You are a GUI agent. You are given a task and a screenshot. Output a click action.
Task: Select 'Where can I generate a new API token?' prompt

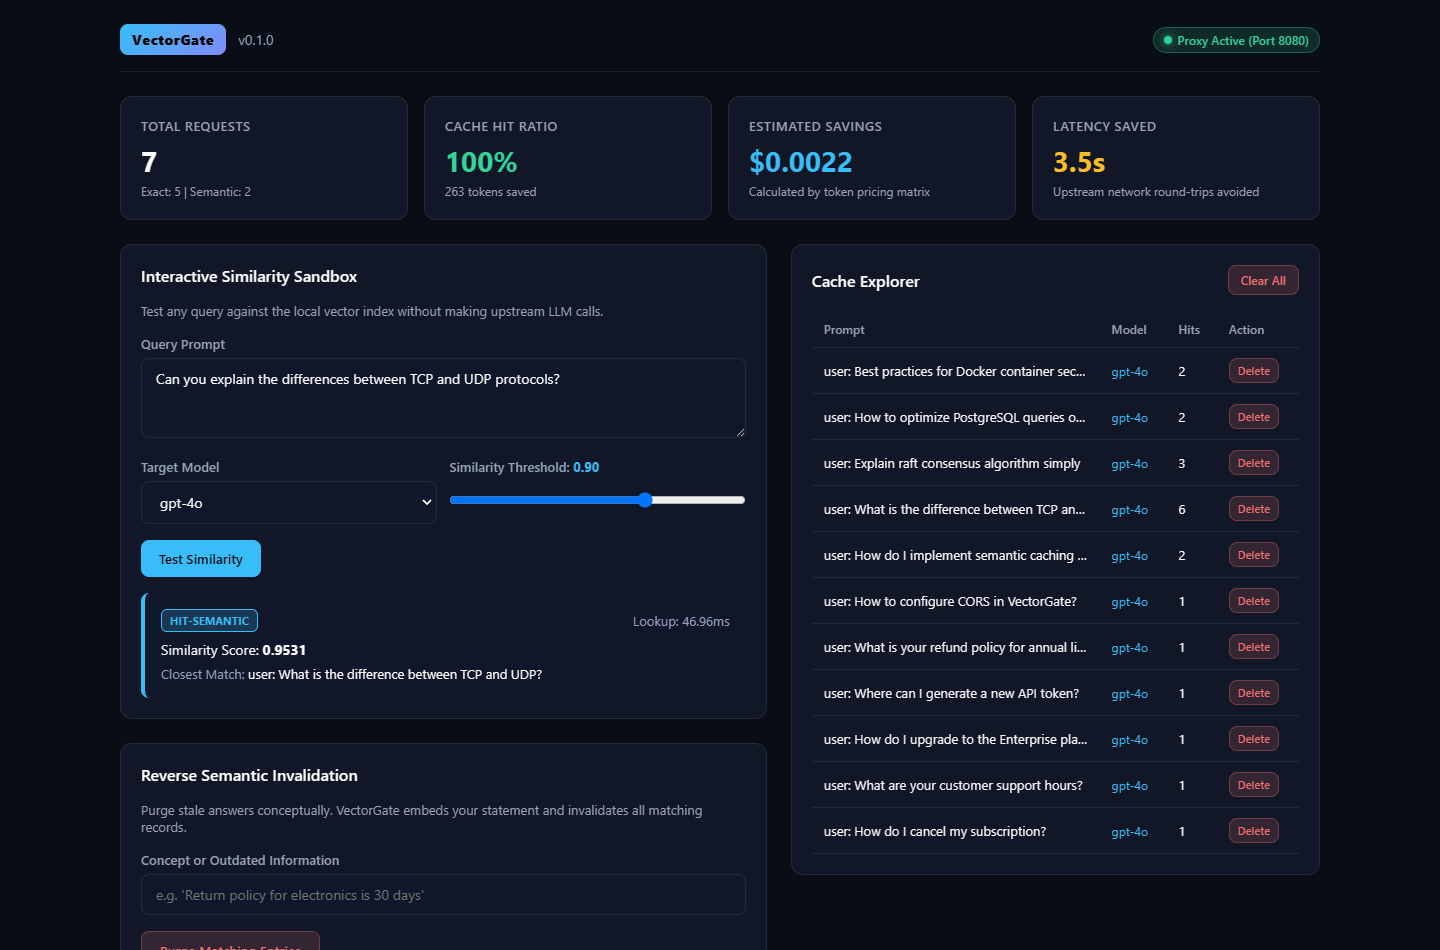click(951, 693)
